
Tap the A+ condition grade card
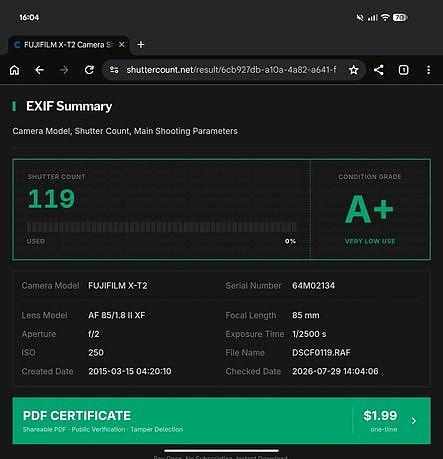pyautogui.click(x=370, y=210)
